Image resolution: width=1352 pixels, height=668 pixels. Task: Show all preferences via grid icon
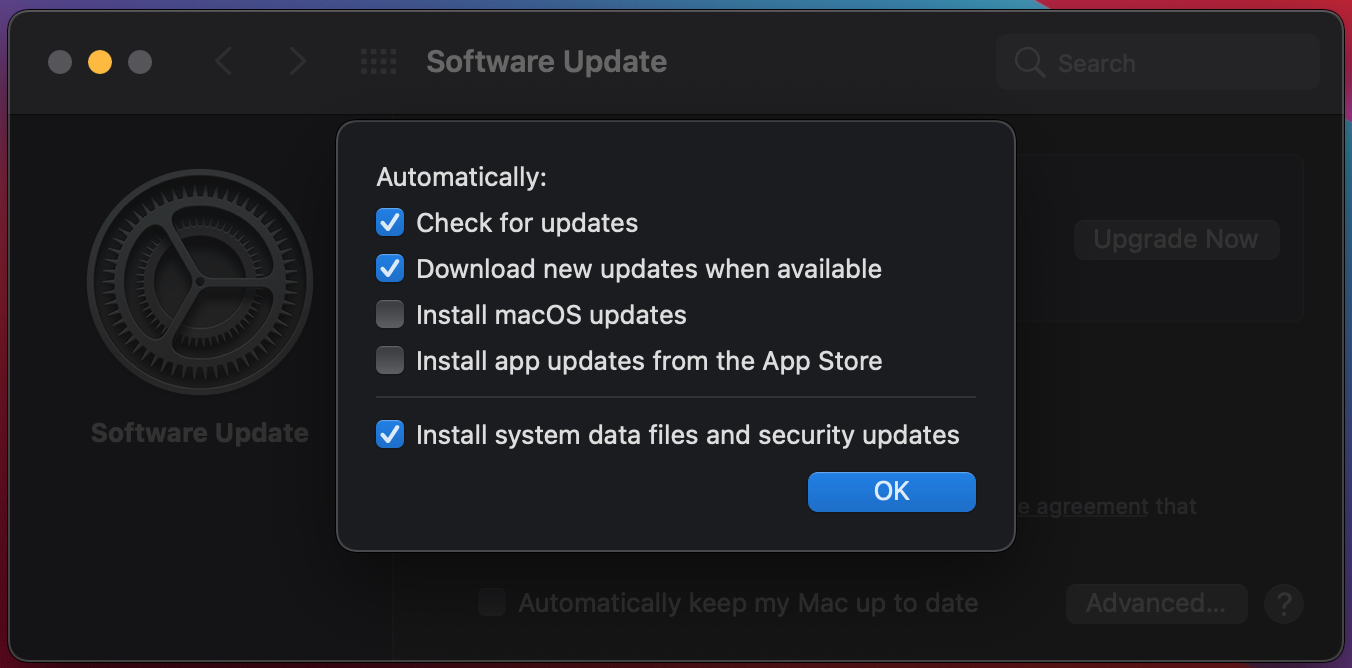pyautogui.click(x=379, y=62)
